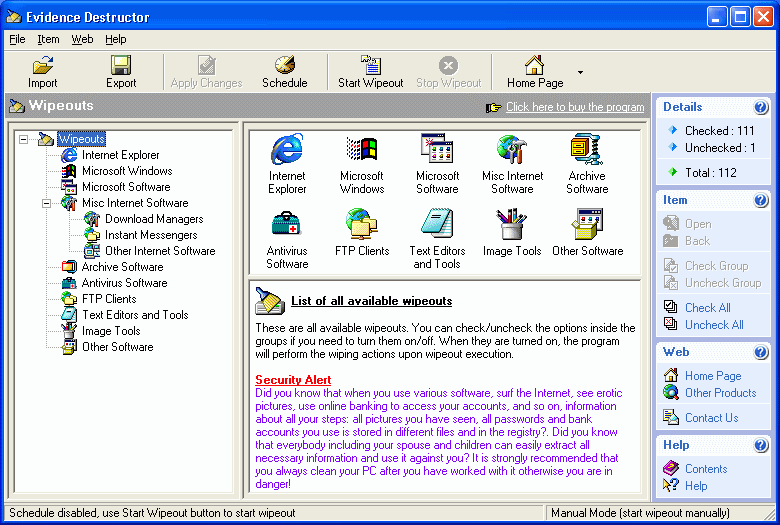Screen dimensions: 780x525
Task: Click the large Archive Software group icon
Action: point(587,149)
